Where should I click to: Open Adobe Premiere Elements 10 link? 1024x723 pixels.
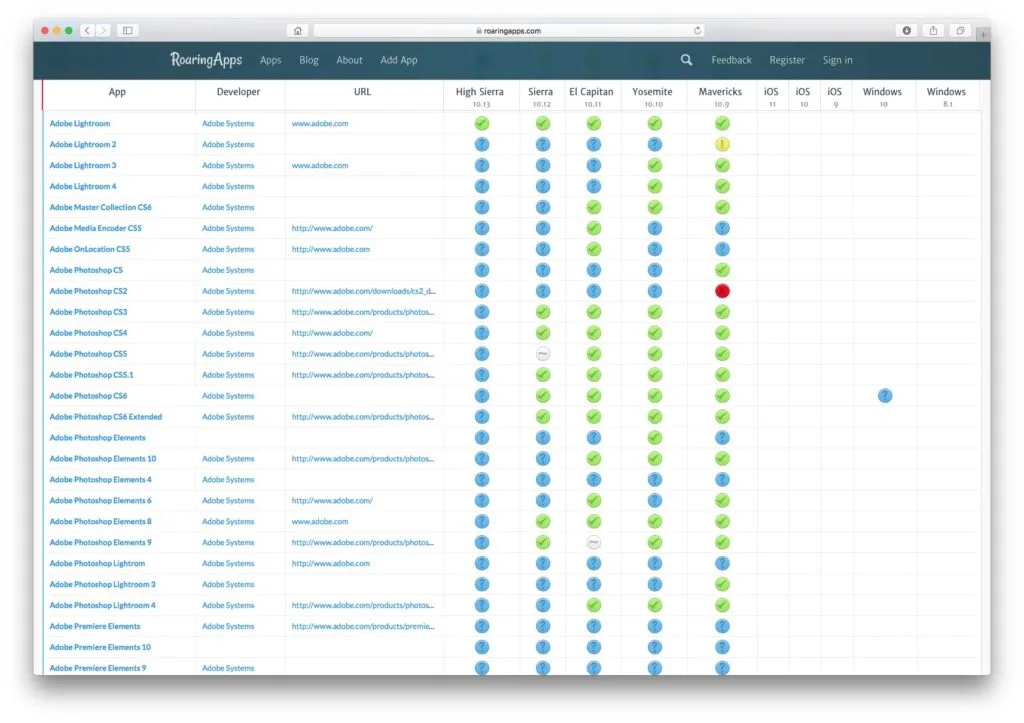click(100, 647)
